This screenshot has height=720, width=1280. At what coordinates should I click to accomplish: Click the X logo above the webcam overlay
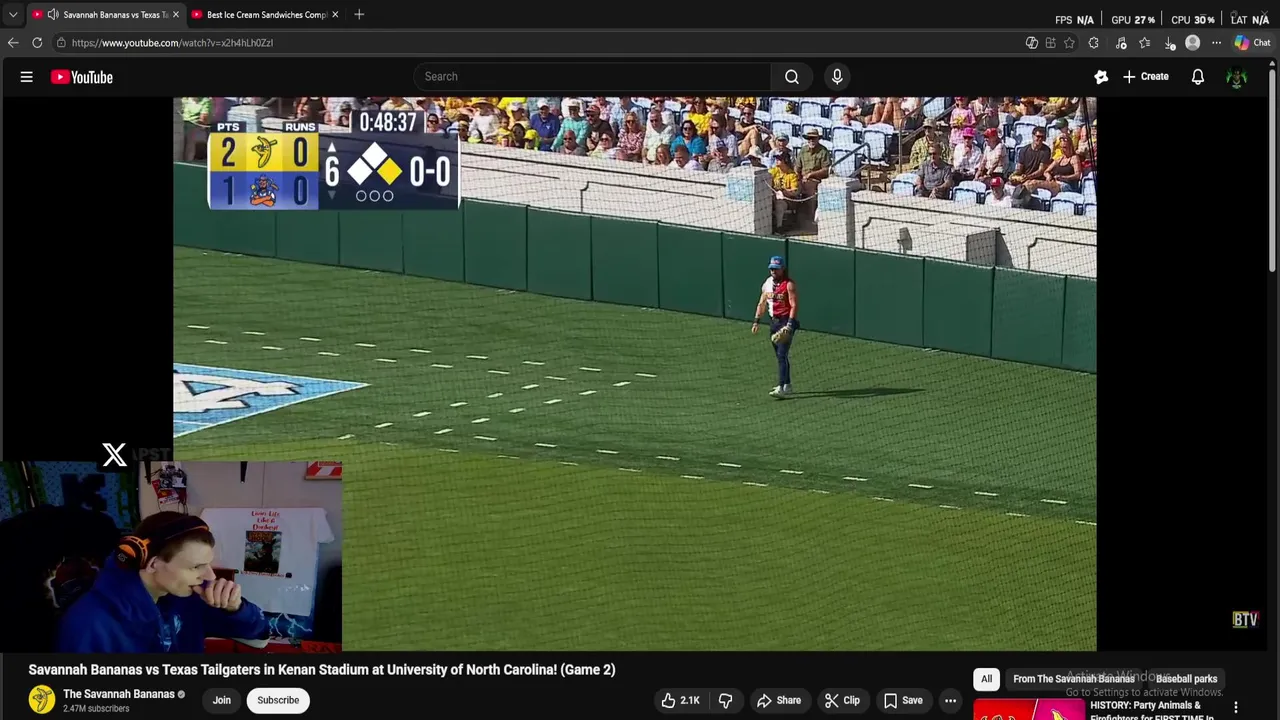114,456
